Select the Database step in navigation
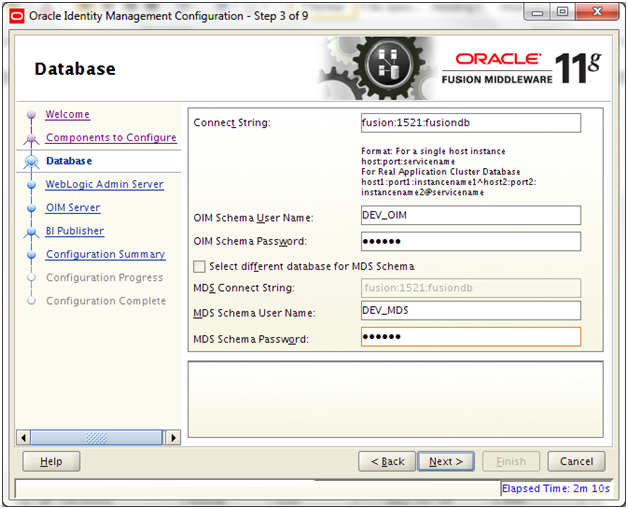The width and height of the screenshot is (628, 509). click(x=69, y=161)
